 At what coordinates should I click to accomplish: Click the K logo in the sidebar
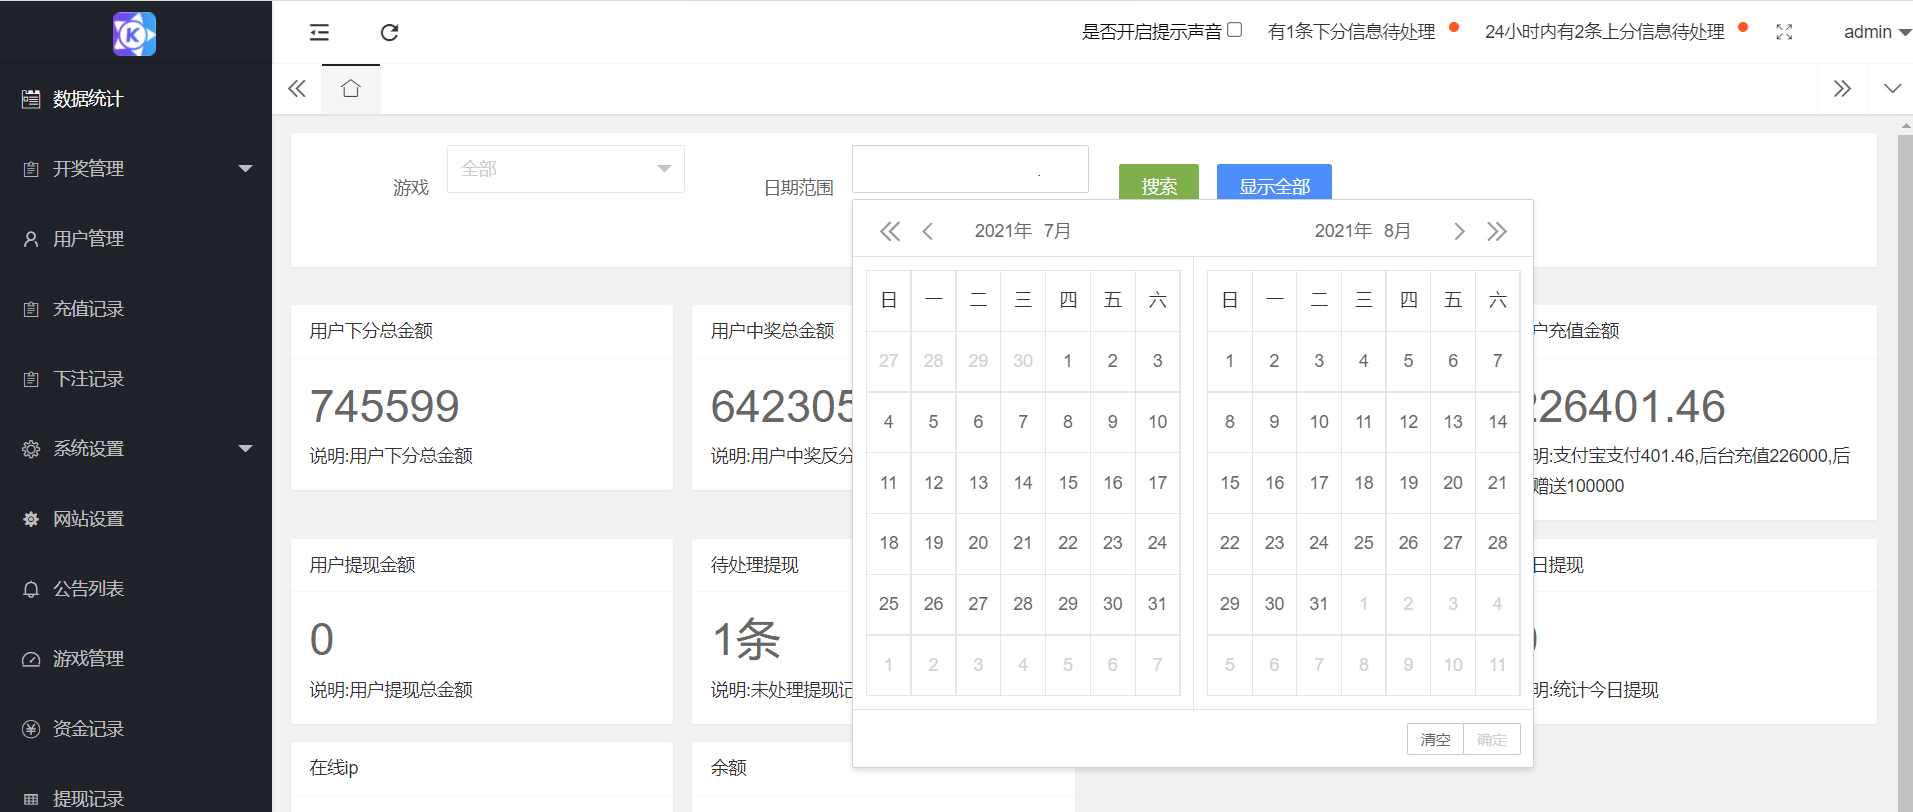tap(135, 34)
